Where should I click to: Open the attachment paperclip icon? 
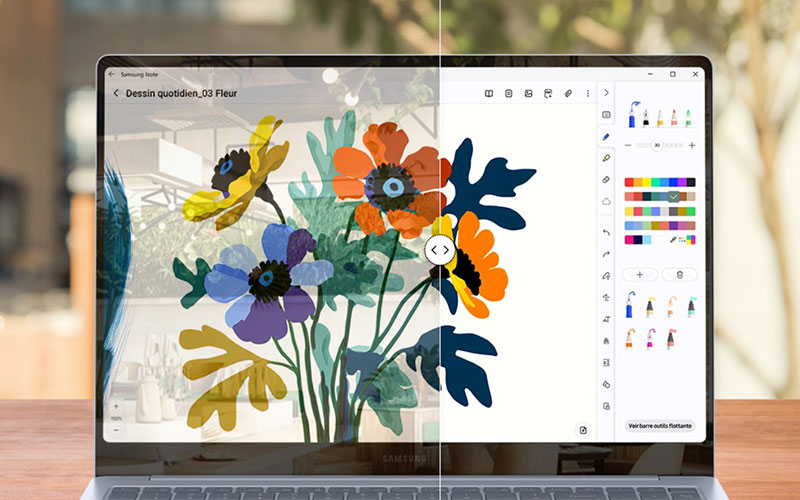[x=567, y=93]
